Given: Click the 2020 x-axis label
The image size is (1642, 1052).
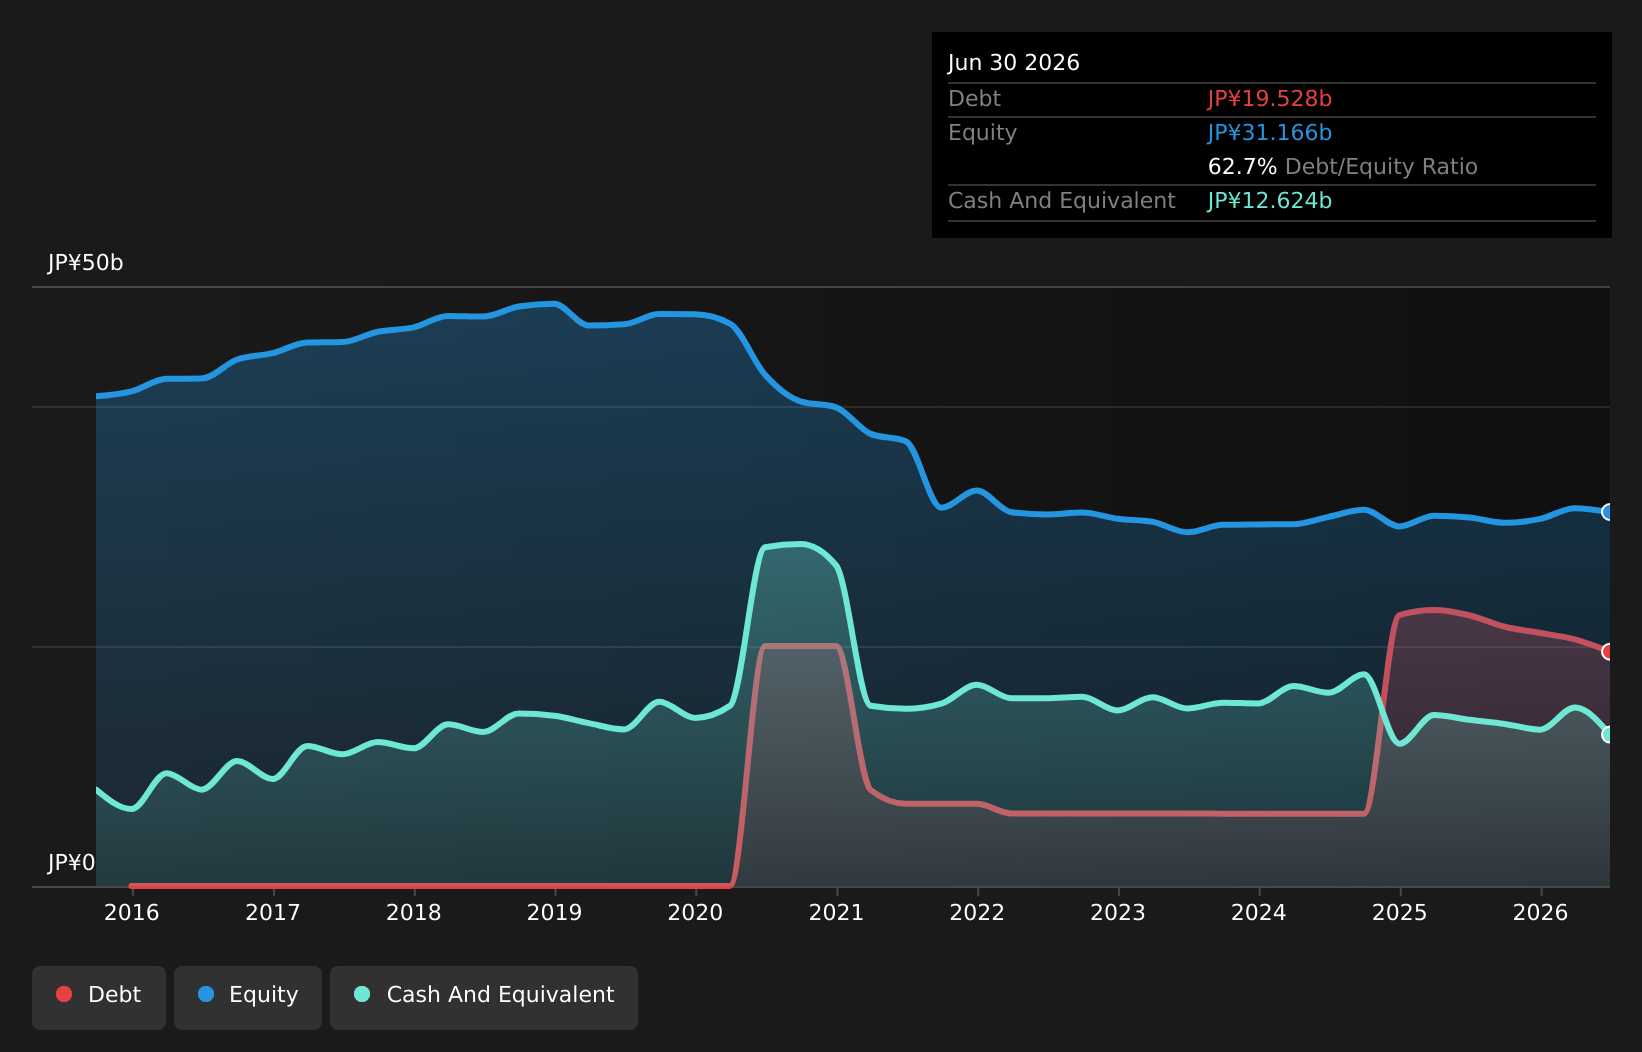Looking at the screenshot, I should click(695, 913).
